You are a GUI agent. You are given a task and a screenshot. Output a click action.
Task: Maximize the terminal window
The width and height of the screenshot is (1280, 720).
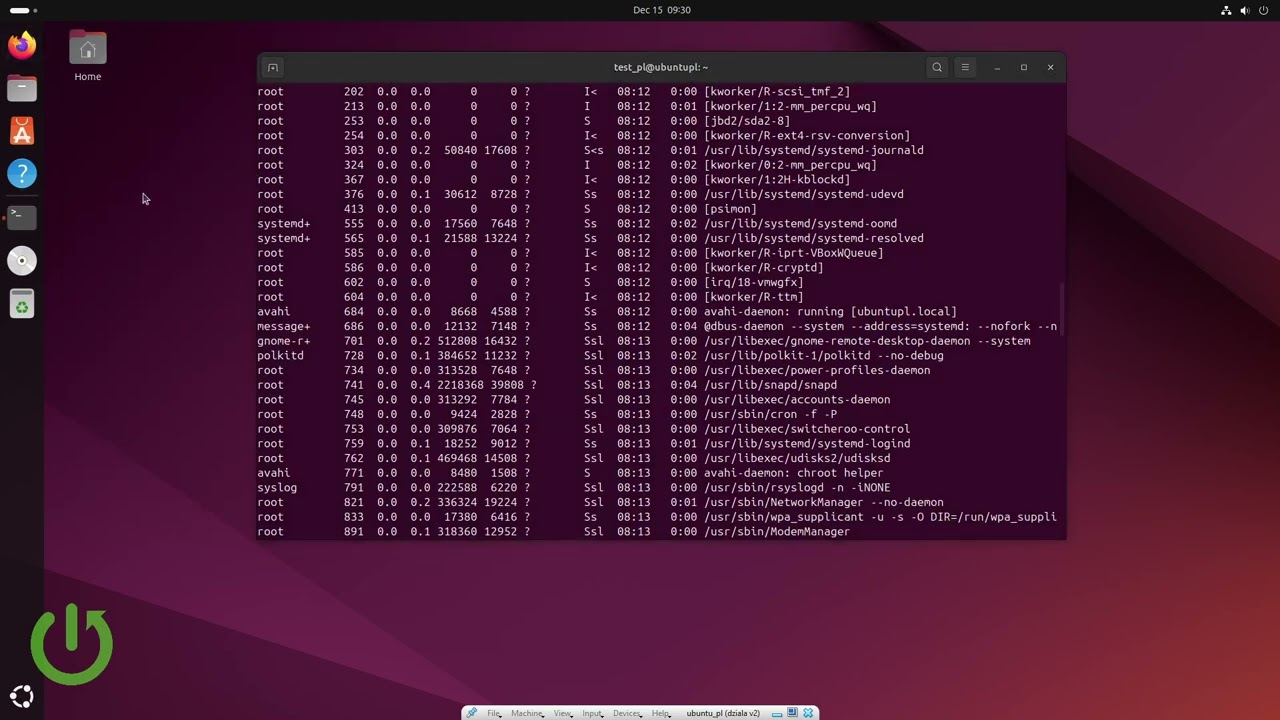[1023, 67]
